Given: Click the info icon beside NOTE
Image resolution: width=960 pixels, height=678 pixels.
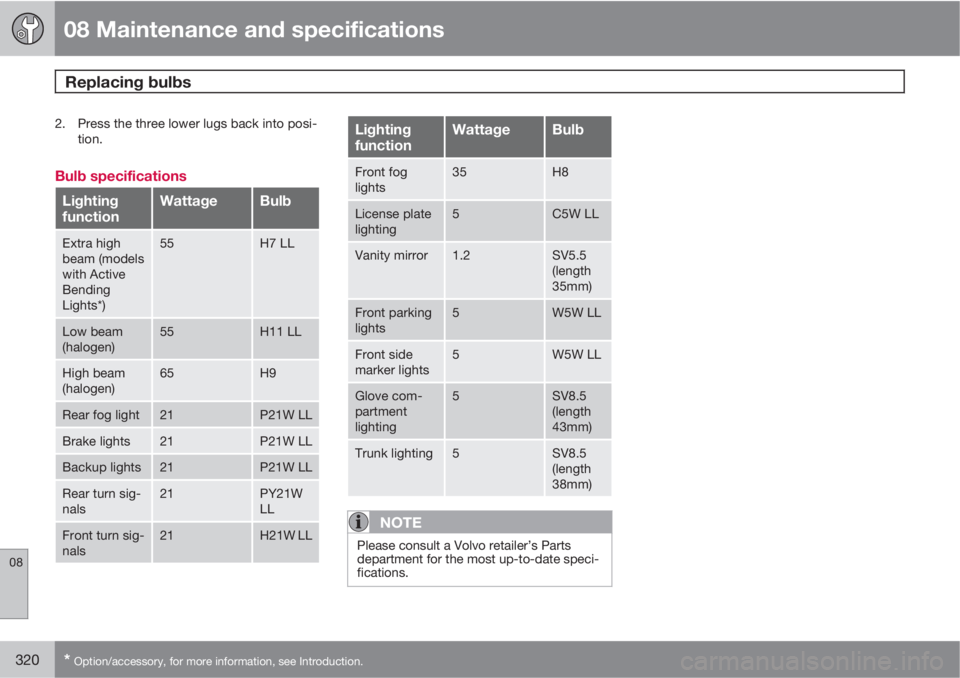Looking at the screenshot, I should (359, 522).
